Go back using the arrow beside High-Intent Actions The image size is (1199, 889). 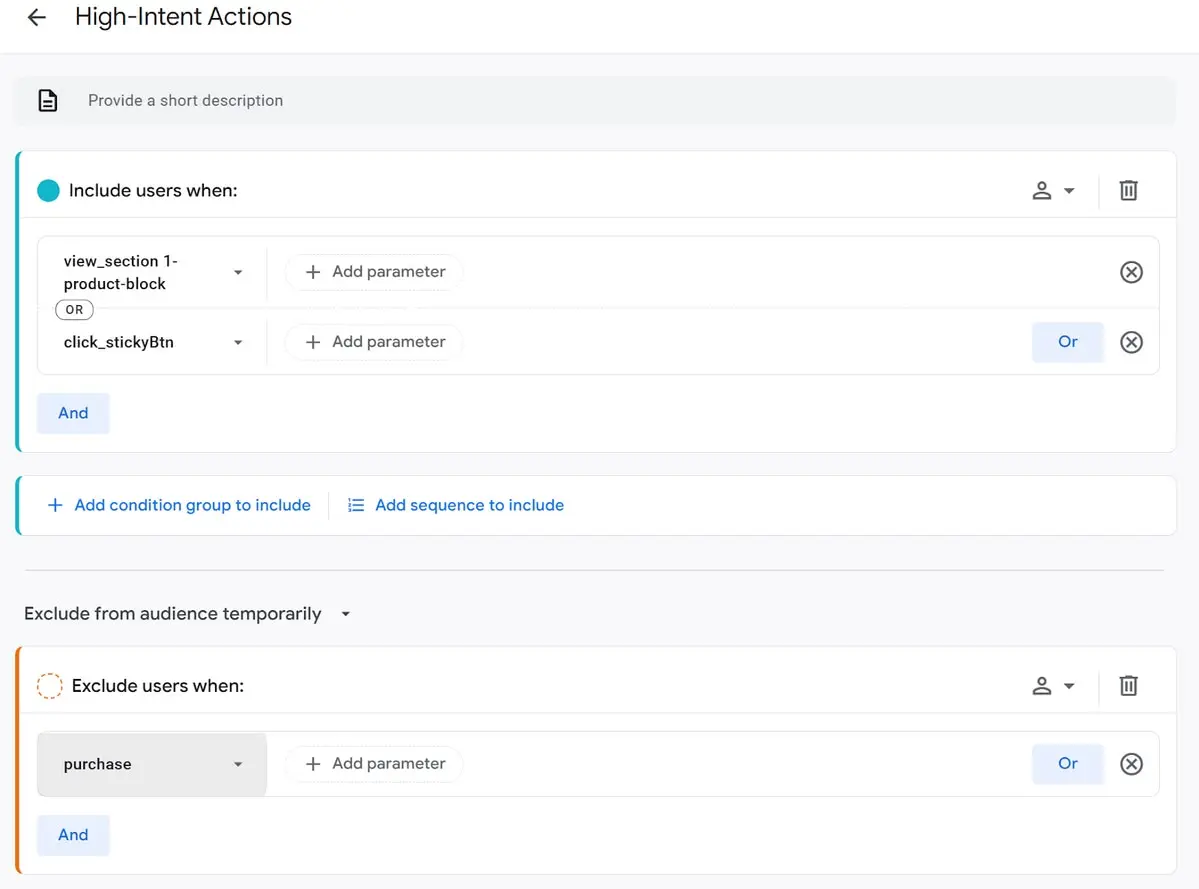[x=37, y=17]
